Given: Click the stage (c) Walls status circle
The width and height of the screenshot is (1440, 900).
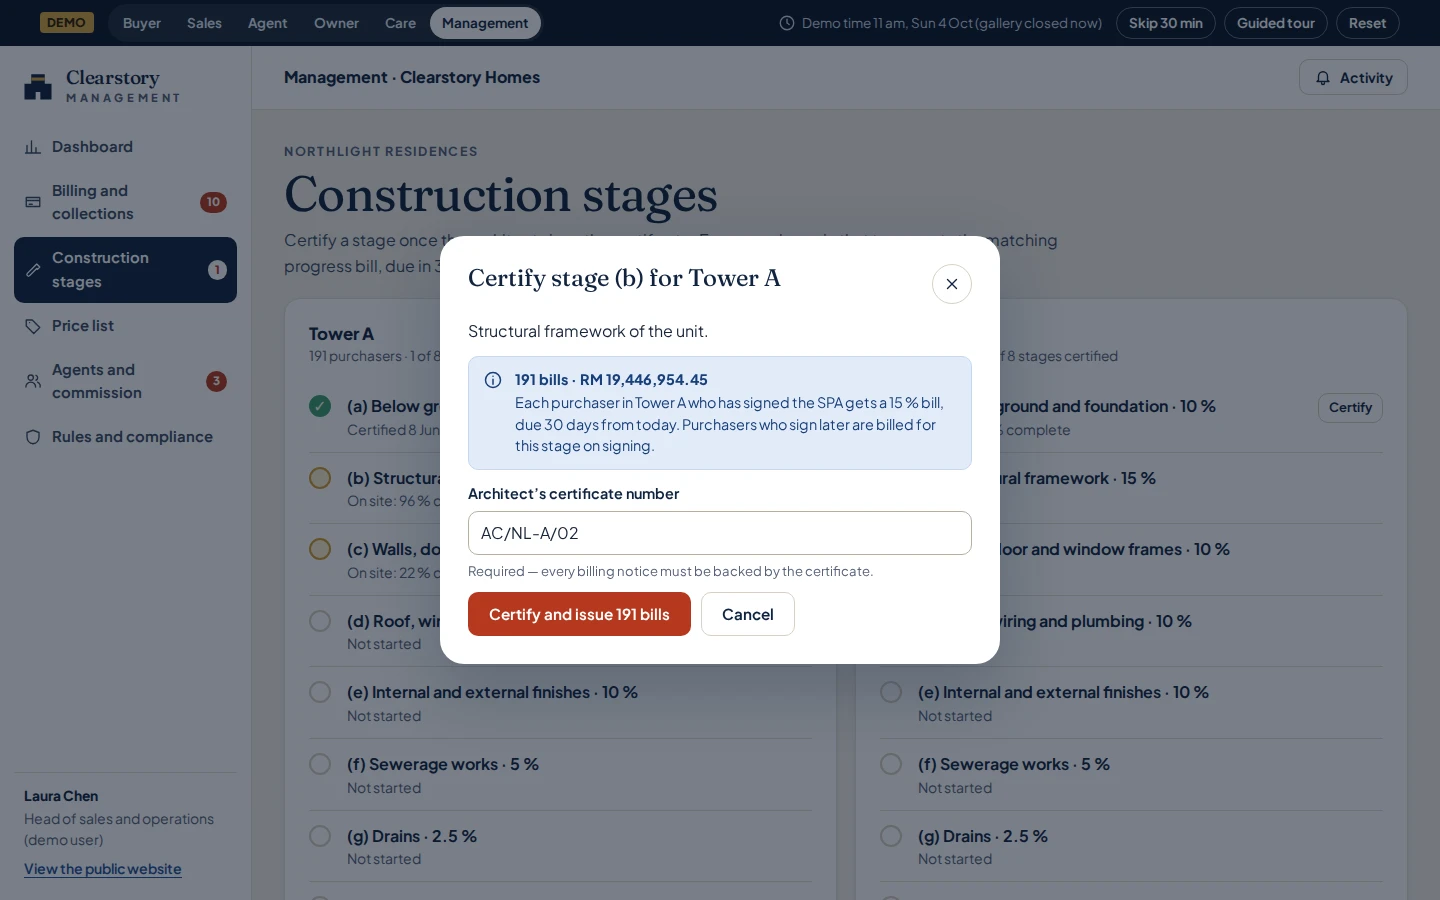Looking at the screenshot, I should pos(320,549).
